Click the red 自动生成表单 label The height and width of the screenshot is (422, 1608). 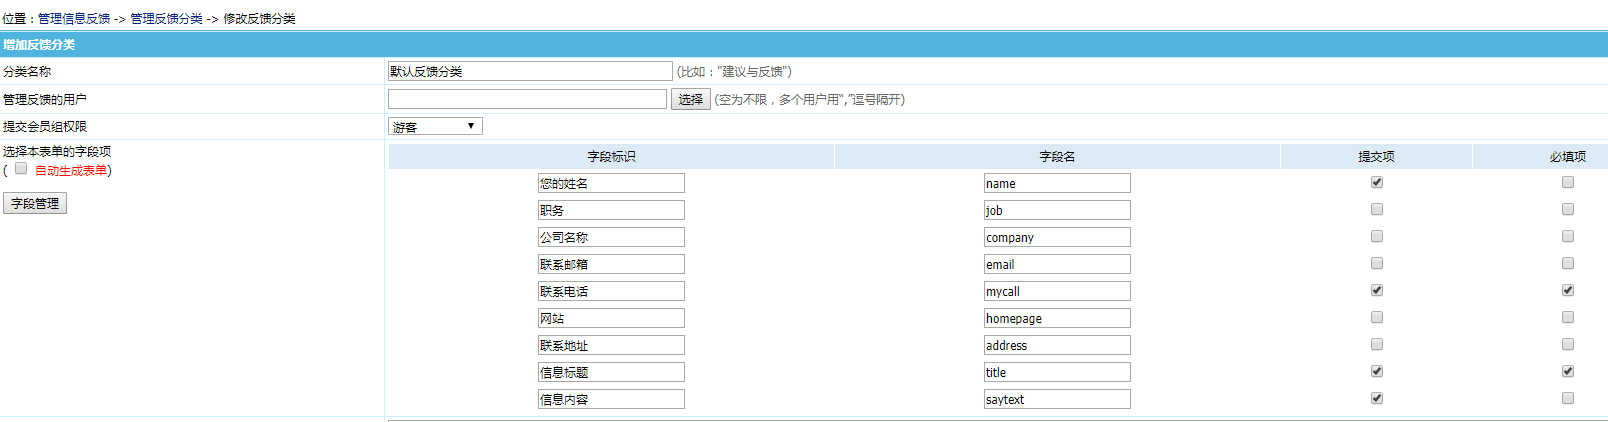pos(71,171)
